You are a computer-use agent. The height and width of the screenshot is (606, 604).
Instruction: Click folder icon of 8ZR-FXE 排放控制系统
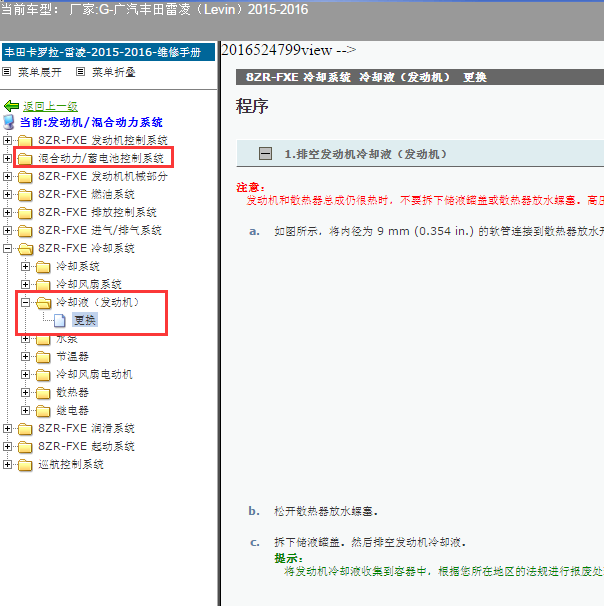click(25, 213)
